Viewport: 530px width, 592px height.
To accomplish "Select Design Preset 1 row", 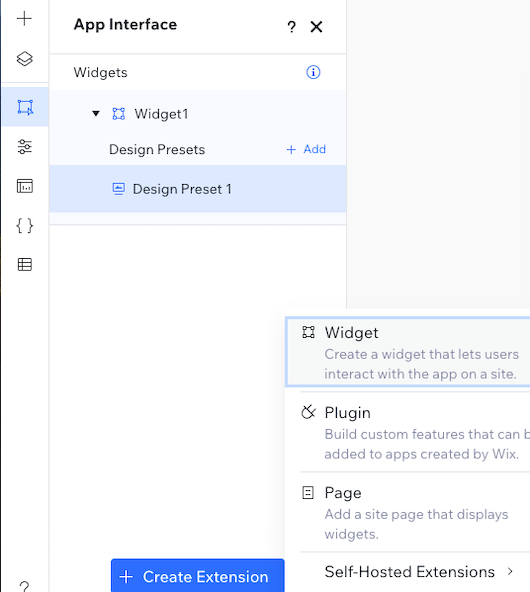I will [x=198, y=189].
